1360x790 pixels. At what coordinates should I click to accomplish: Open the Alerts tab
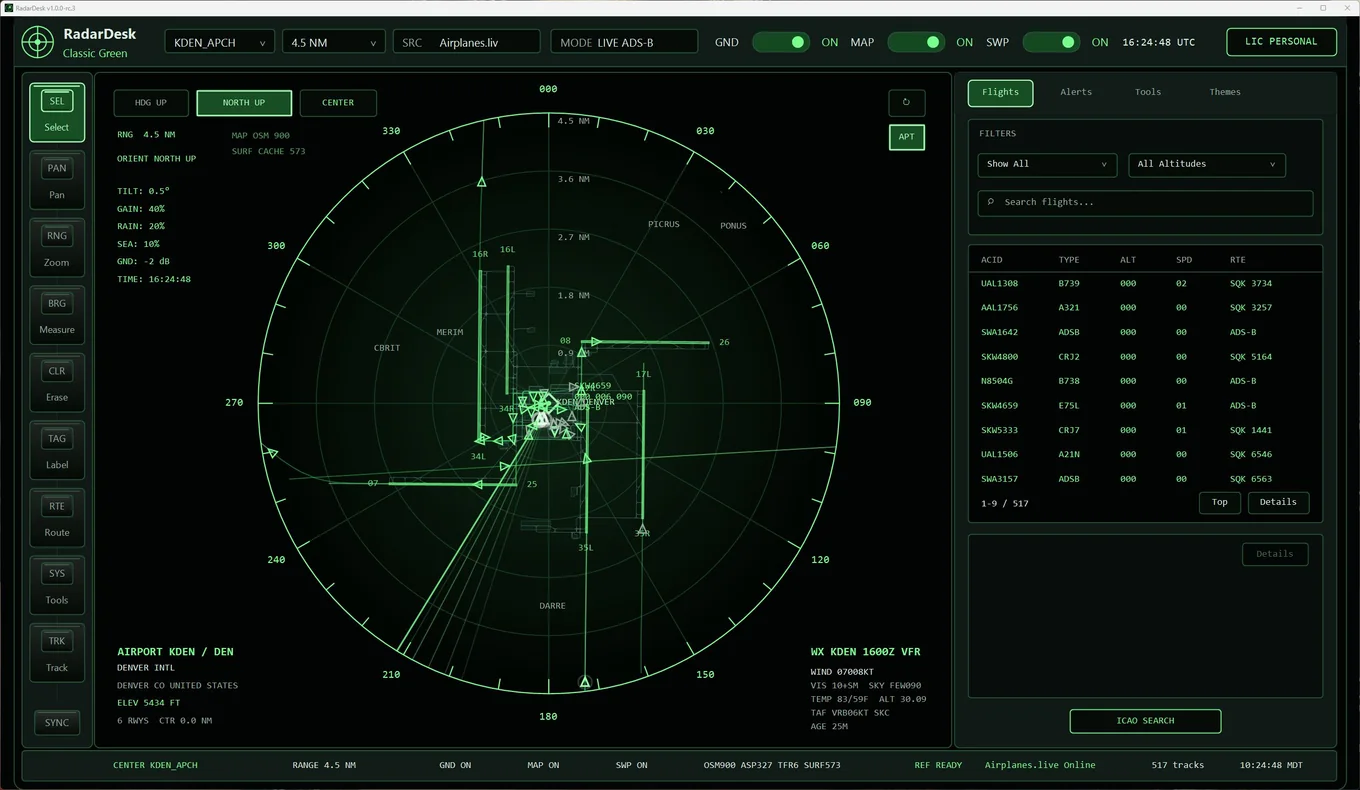pyautogui.click(x=1076, y=92)
